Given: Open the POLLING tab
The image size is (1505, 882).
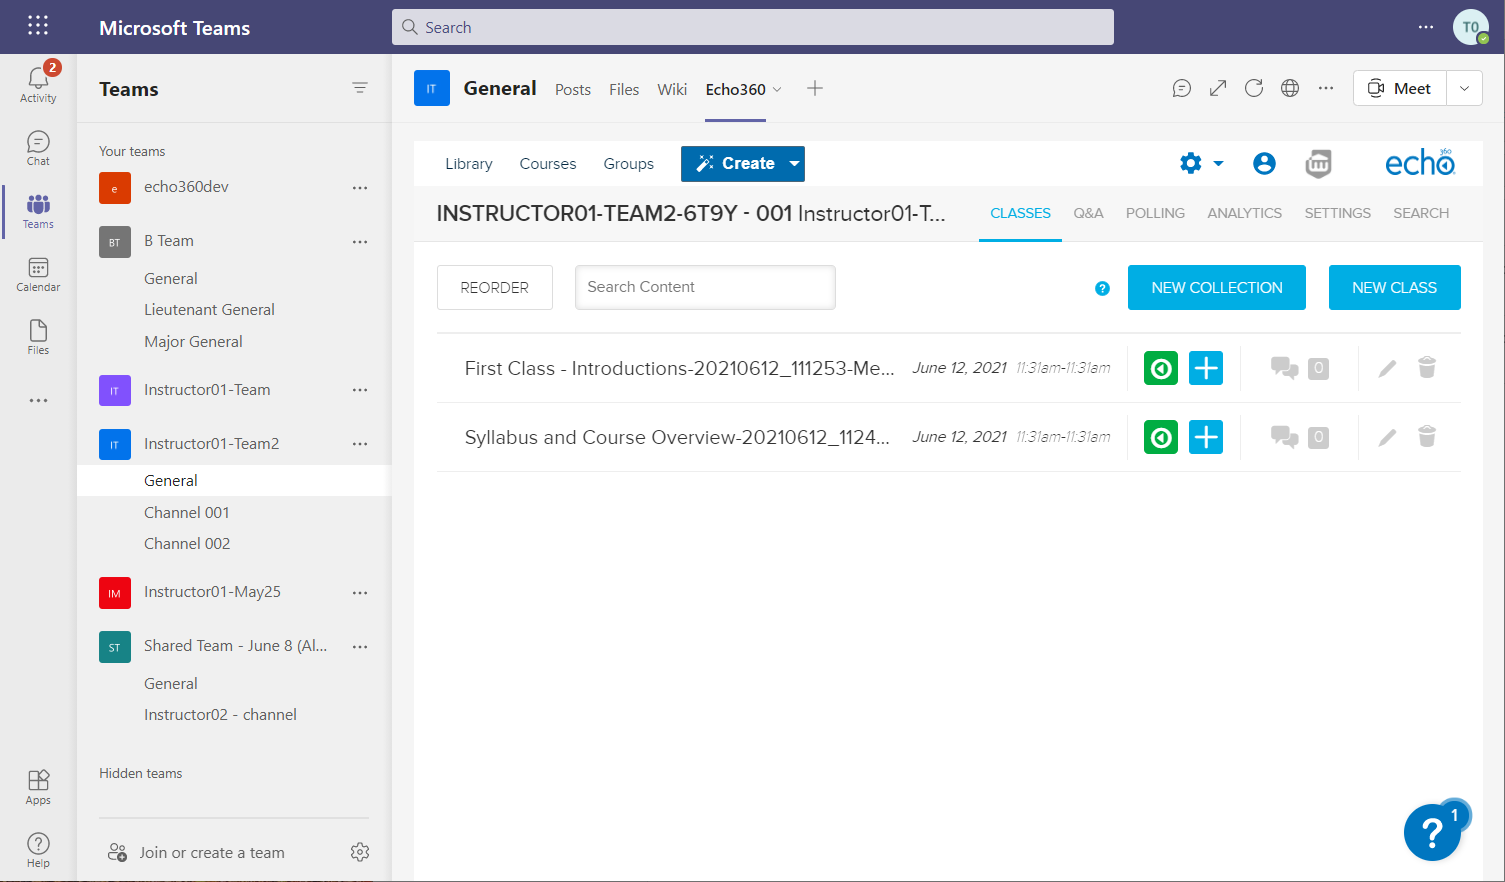Looking at the screenshot, I should [1155, 213].
